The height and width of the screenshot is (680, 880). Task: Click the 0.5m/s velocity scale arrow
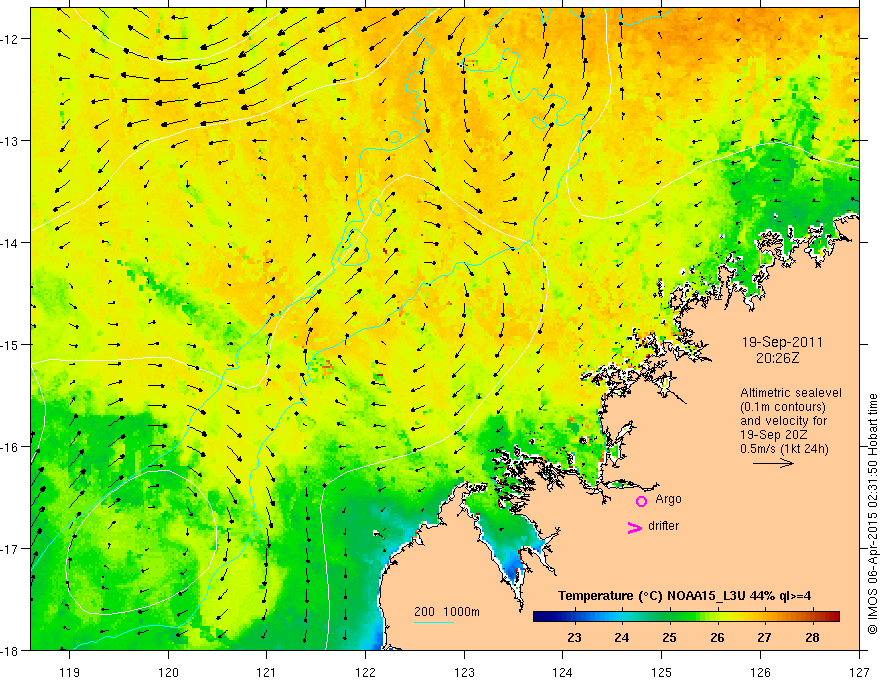[x=773, y=463]
